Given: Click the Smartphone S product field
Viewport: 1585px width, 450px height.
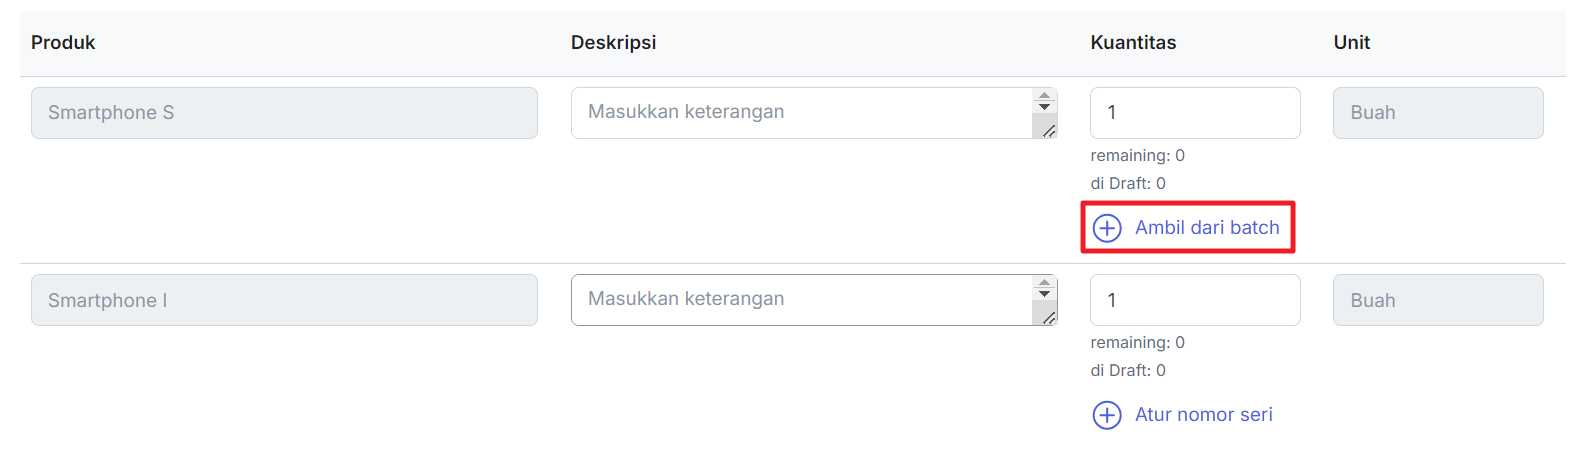Looking at the screenshot, I should coord(284,113).
